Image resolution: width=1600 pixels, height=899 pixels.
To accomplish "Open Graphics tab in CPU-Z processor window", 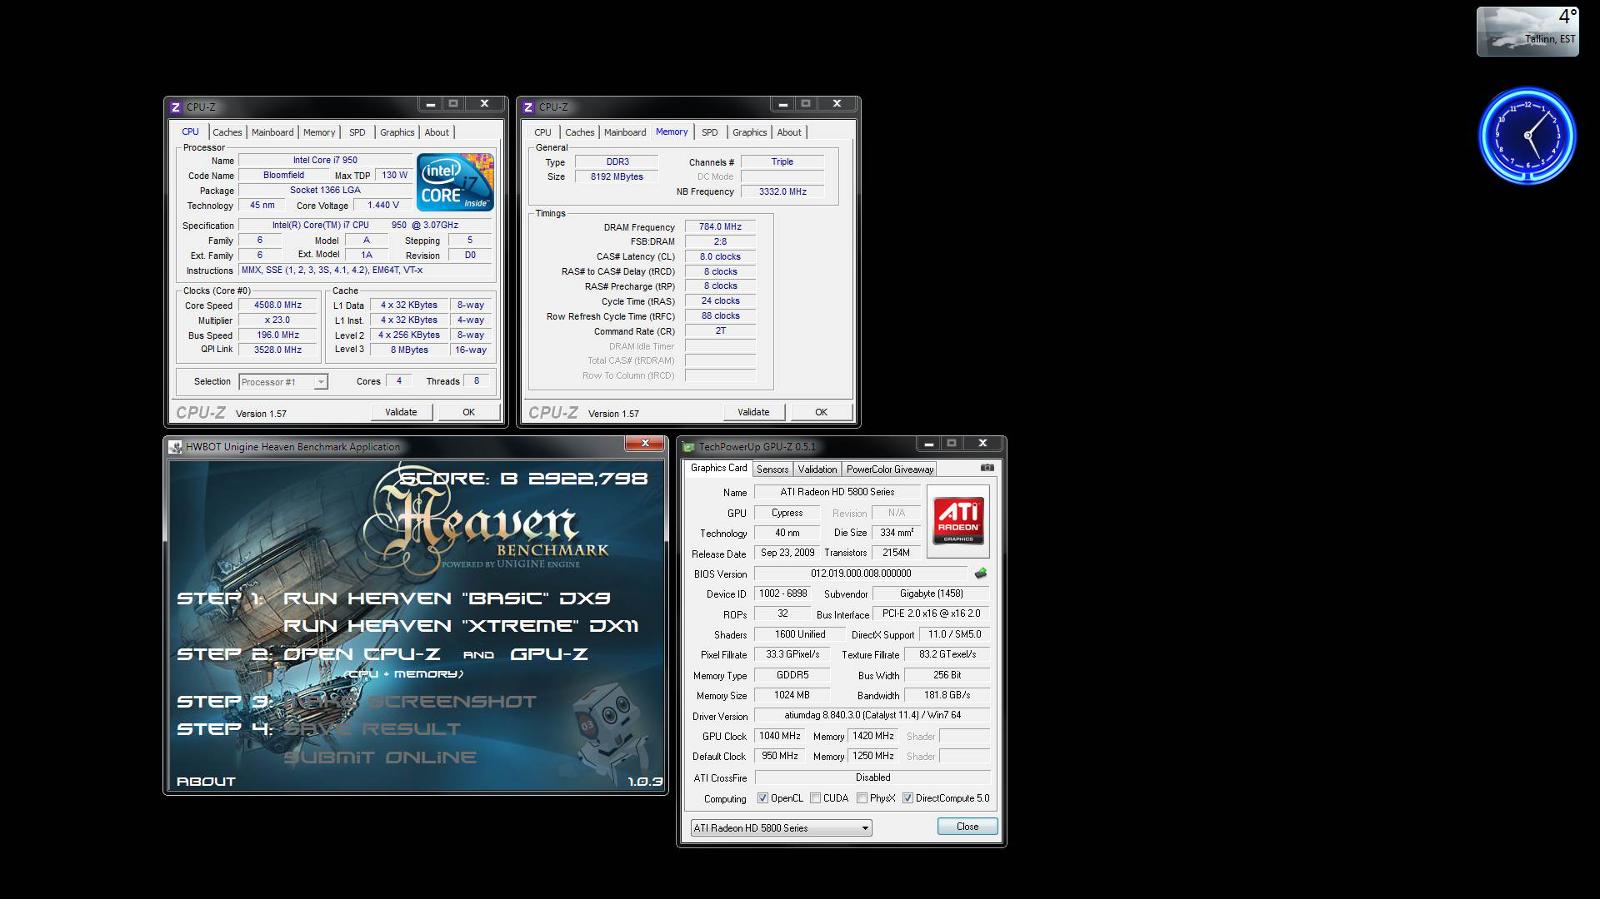I will (x=397, y=132).
